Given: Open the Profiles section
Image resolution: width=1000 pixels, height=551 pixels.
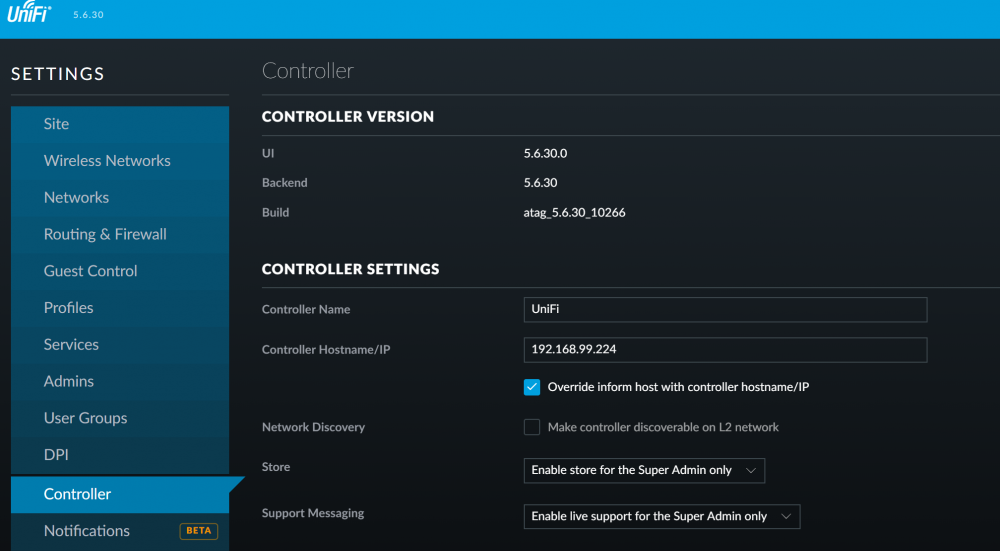Looking at the screenshot, I should coord(120,308).
